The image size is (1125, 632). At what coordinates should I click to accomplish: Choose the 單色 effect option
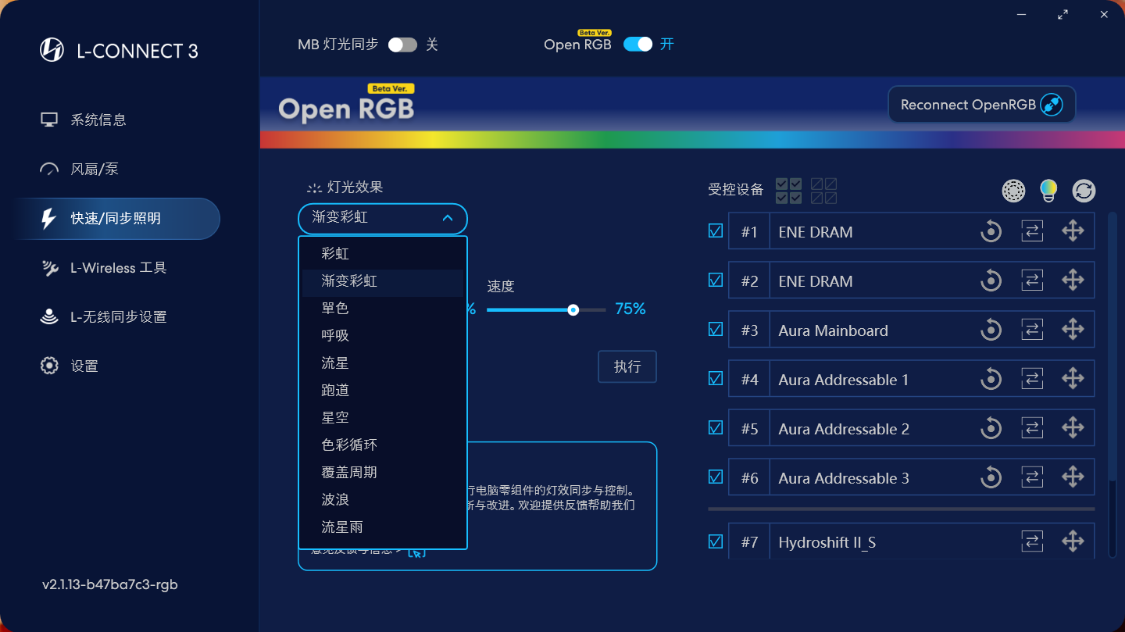[x=382, y=308]
